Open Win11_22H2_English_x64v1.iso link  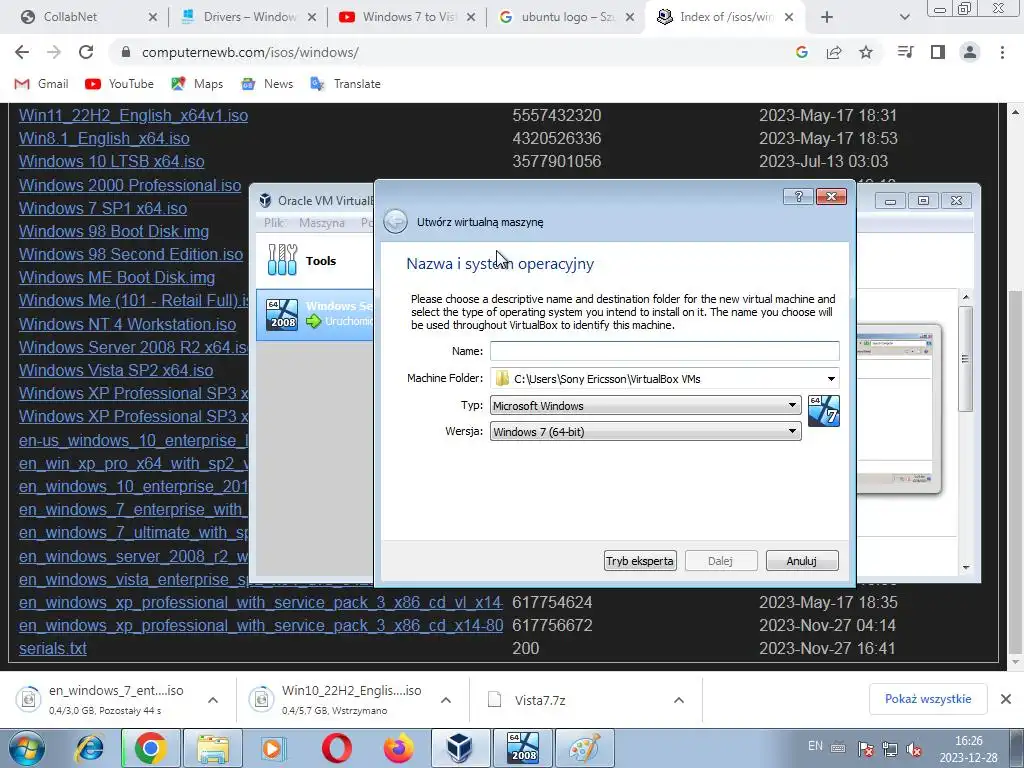point(133,115)
